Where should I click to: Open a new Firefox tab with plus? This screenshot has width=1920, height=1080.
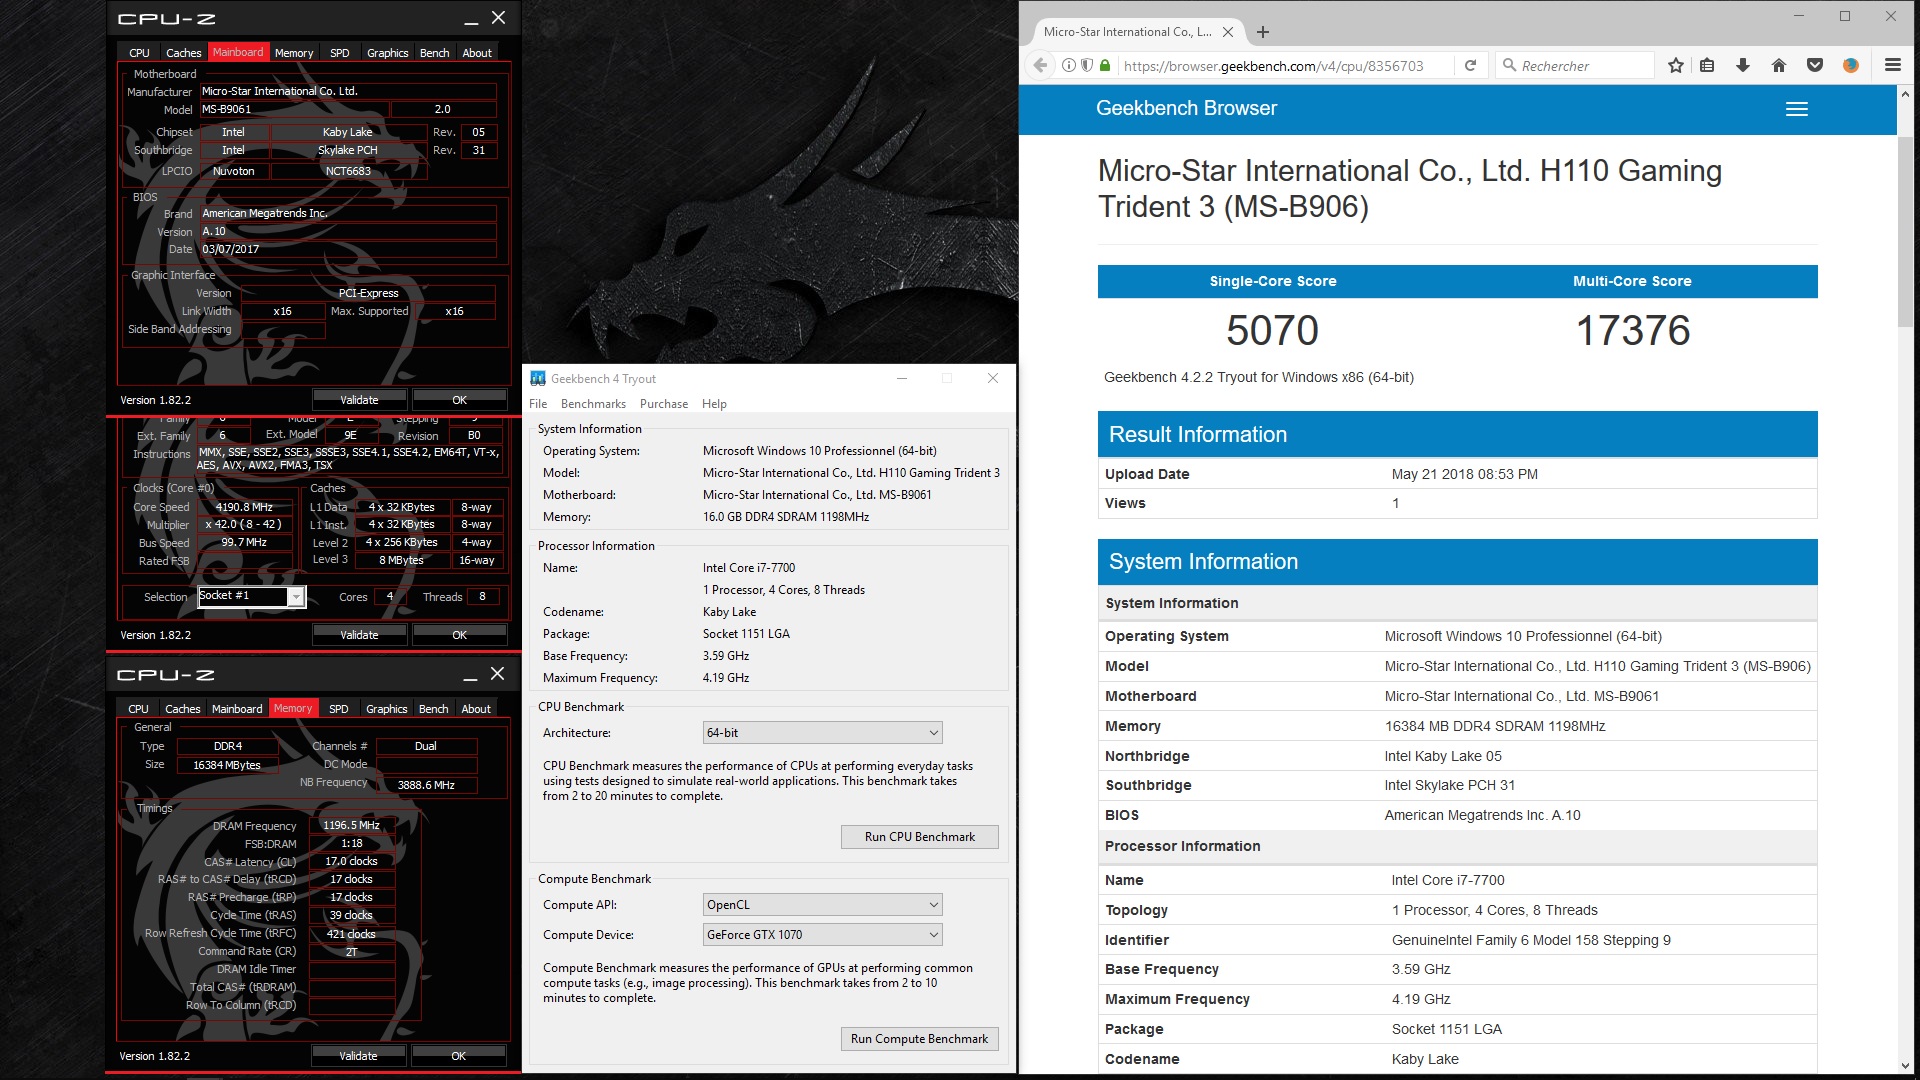1263,32
